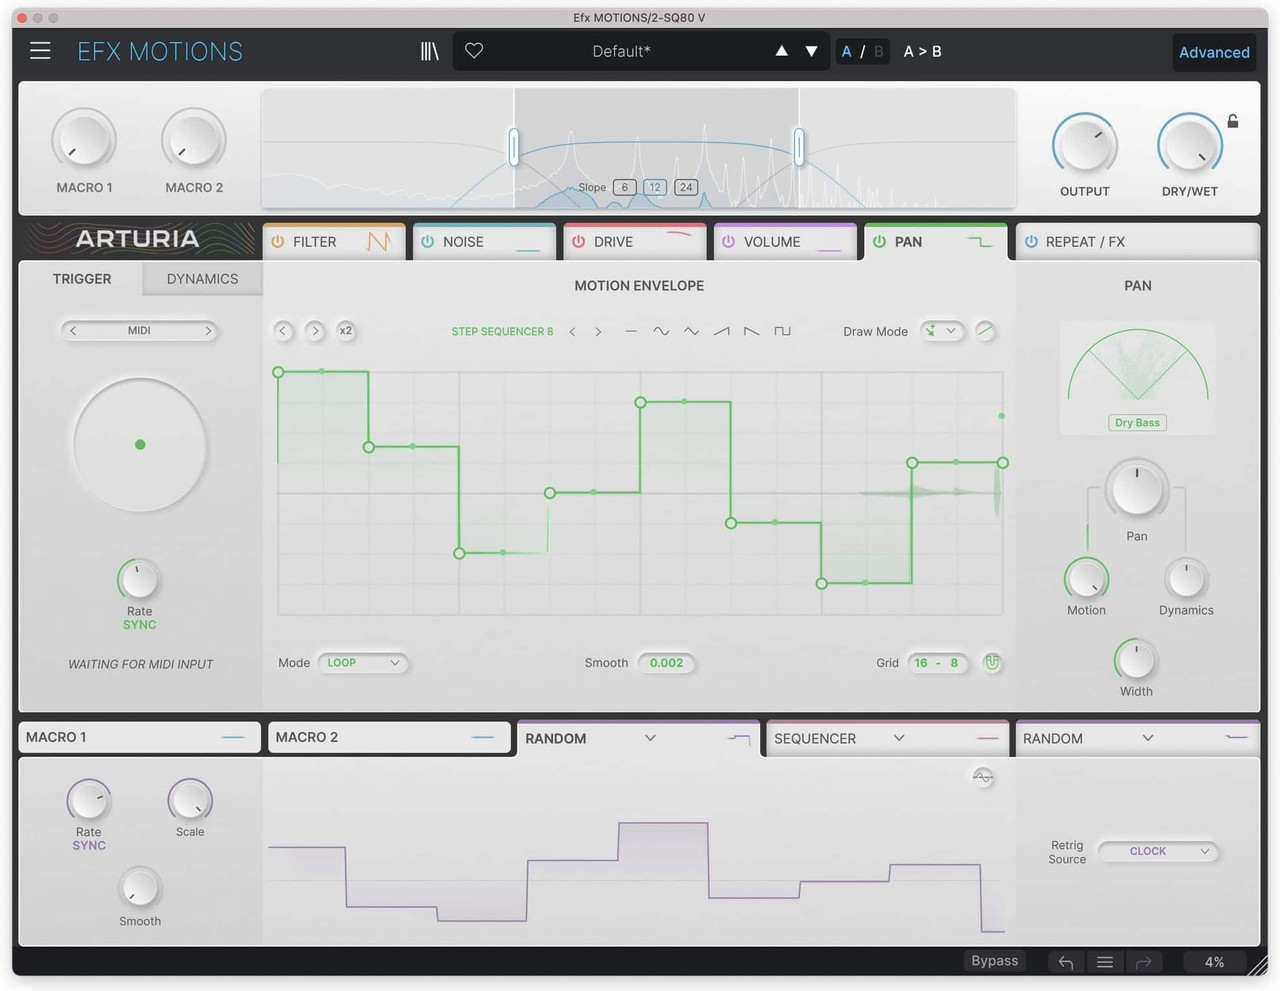Screen dimensions: 1280x991
Task: Open the Draw Mode dropdown
Action: coord(941,331)
